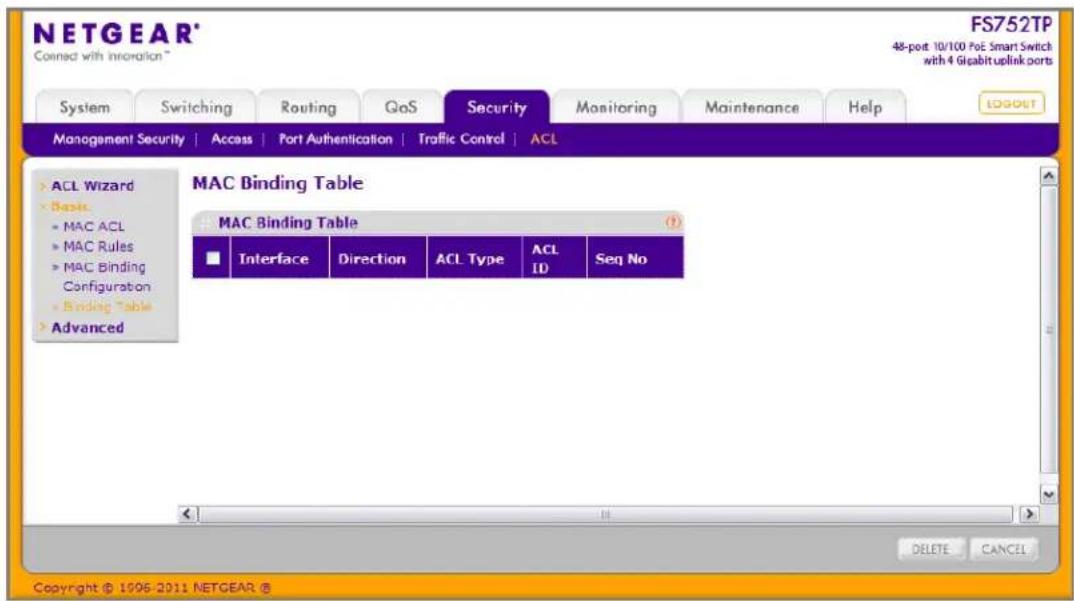Click the vertical scrollbar thumb
Screen dimensions: 1074x601
point(1049,330)
